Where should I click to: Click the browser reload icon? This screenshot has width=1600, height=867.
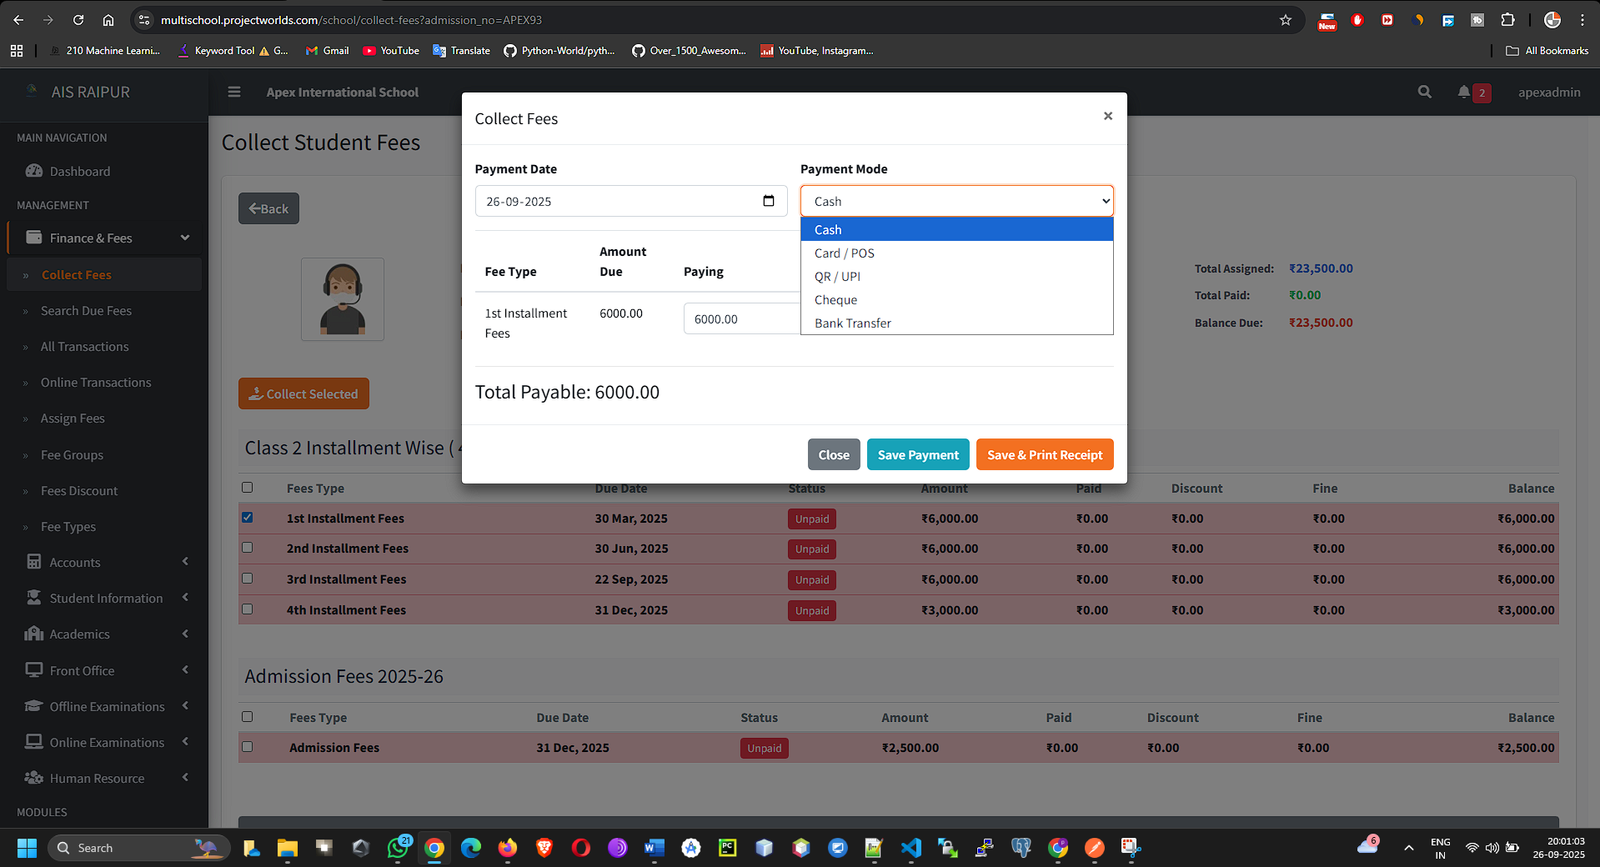pos(78,20)
